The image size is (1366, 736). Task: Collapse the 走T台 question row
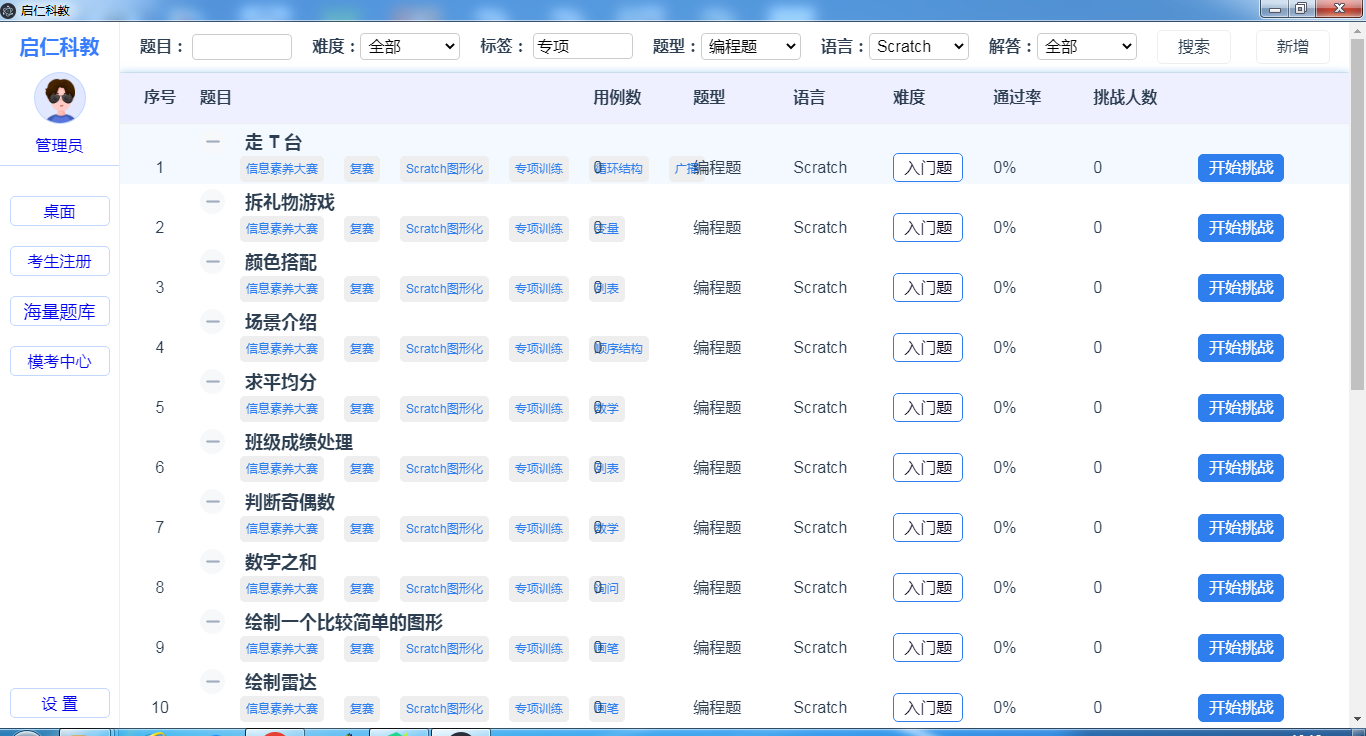tap(212, 141)
